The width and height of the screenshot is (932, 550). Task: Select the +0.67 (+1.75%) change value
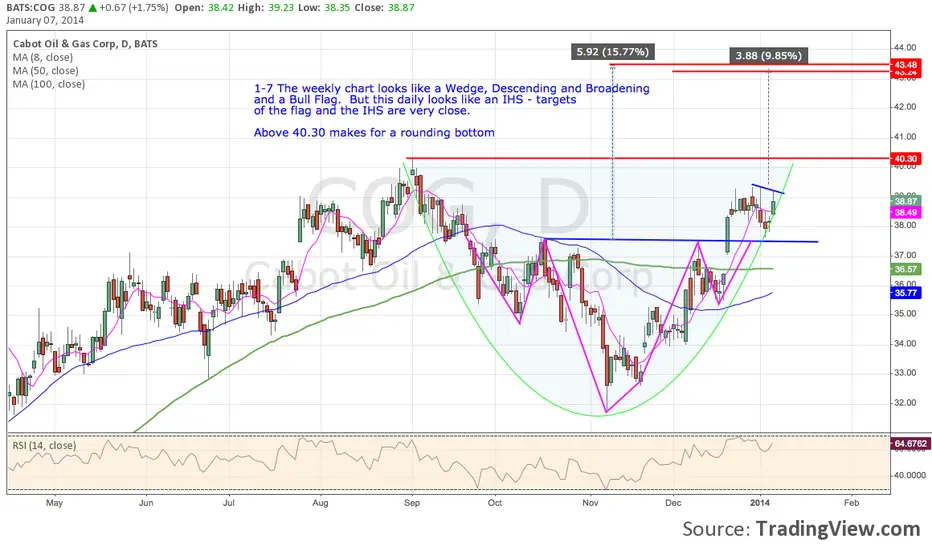click(134, 8)
